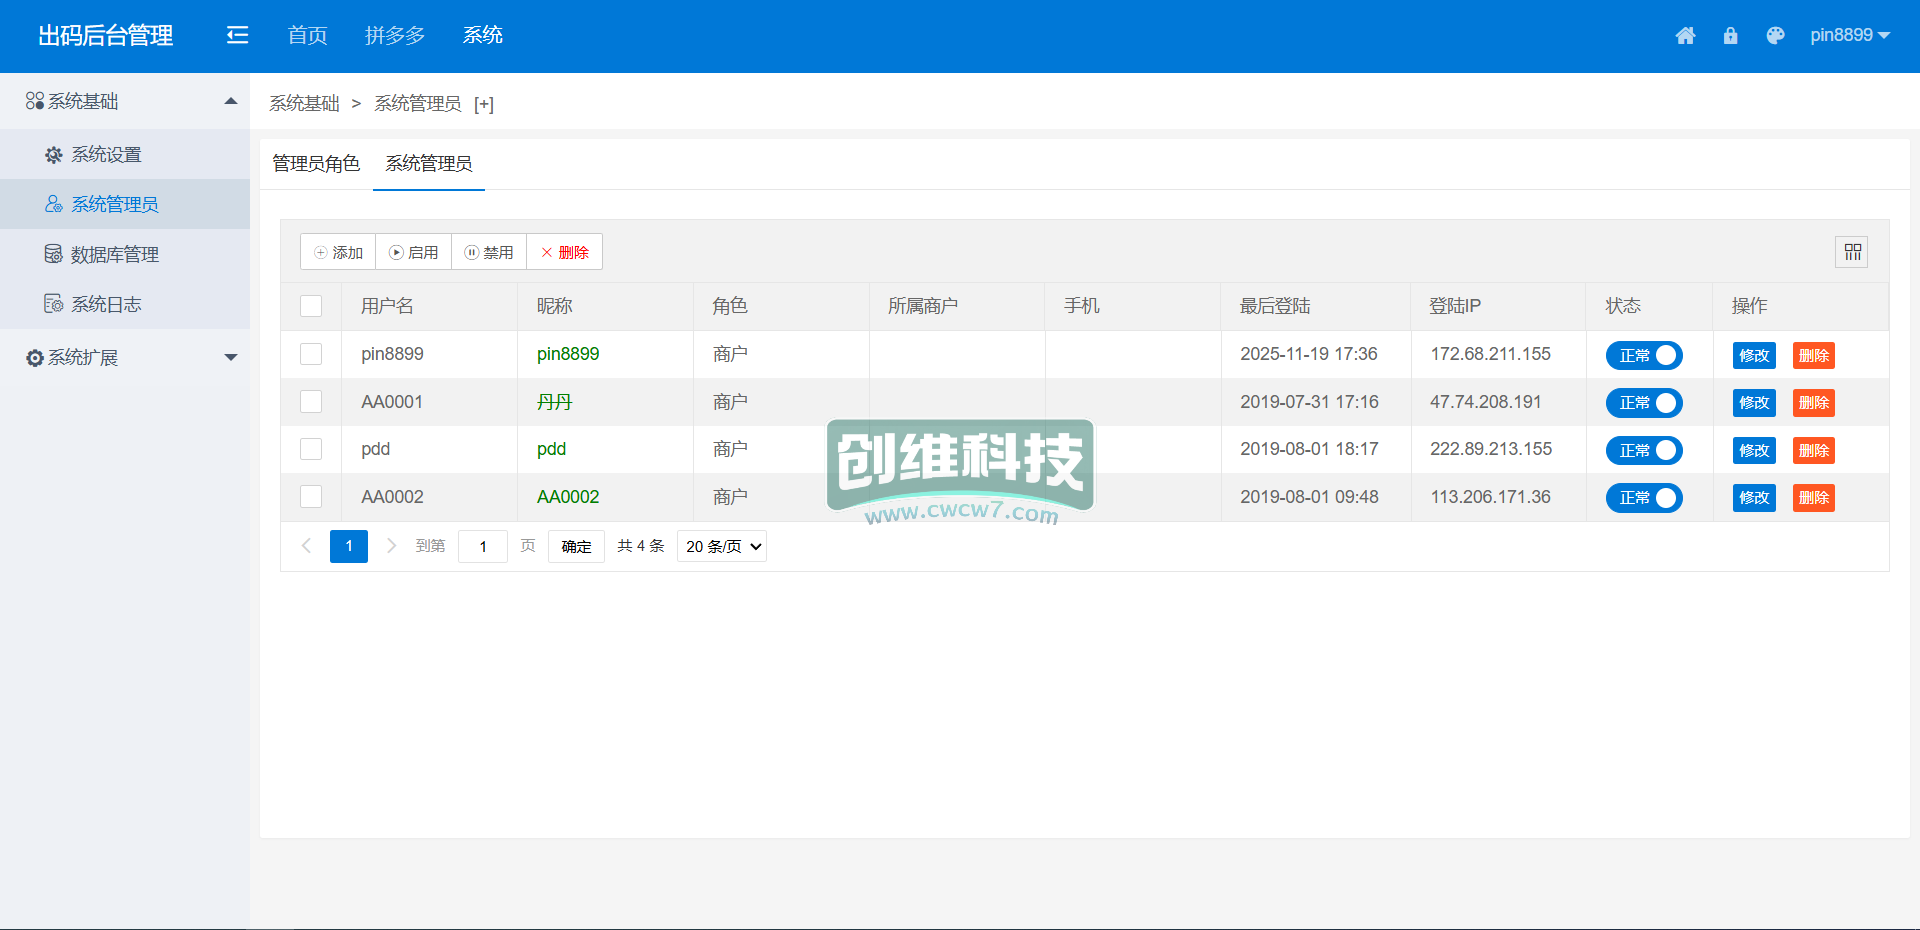Open the 拼多多 top menu

[x=395, y=36]
